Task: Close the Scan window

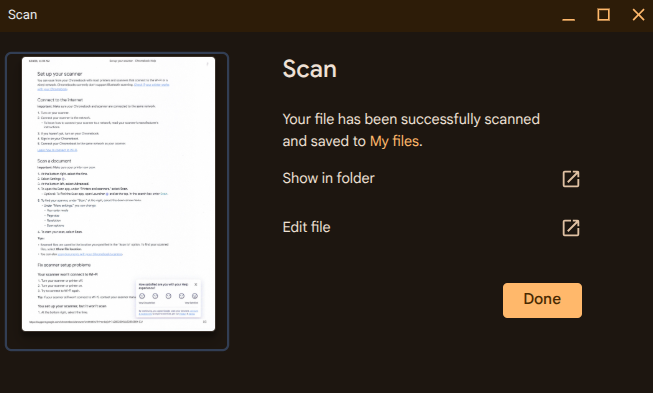Action: (x=638, y=15)
